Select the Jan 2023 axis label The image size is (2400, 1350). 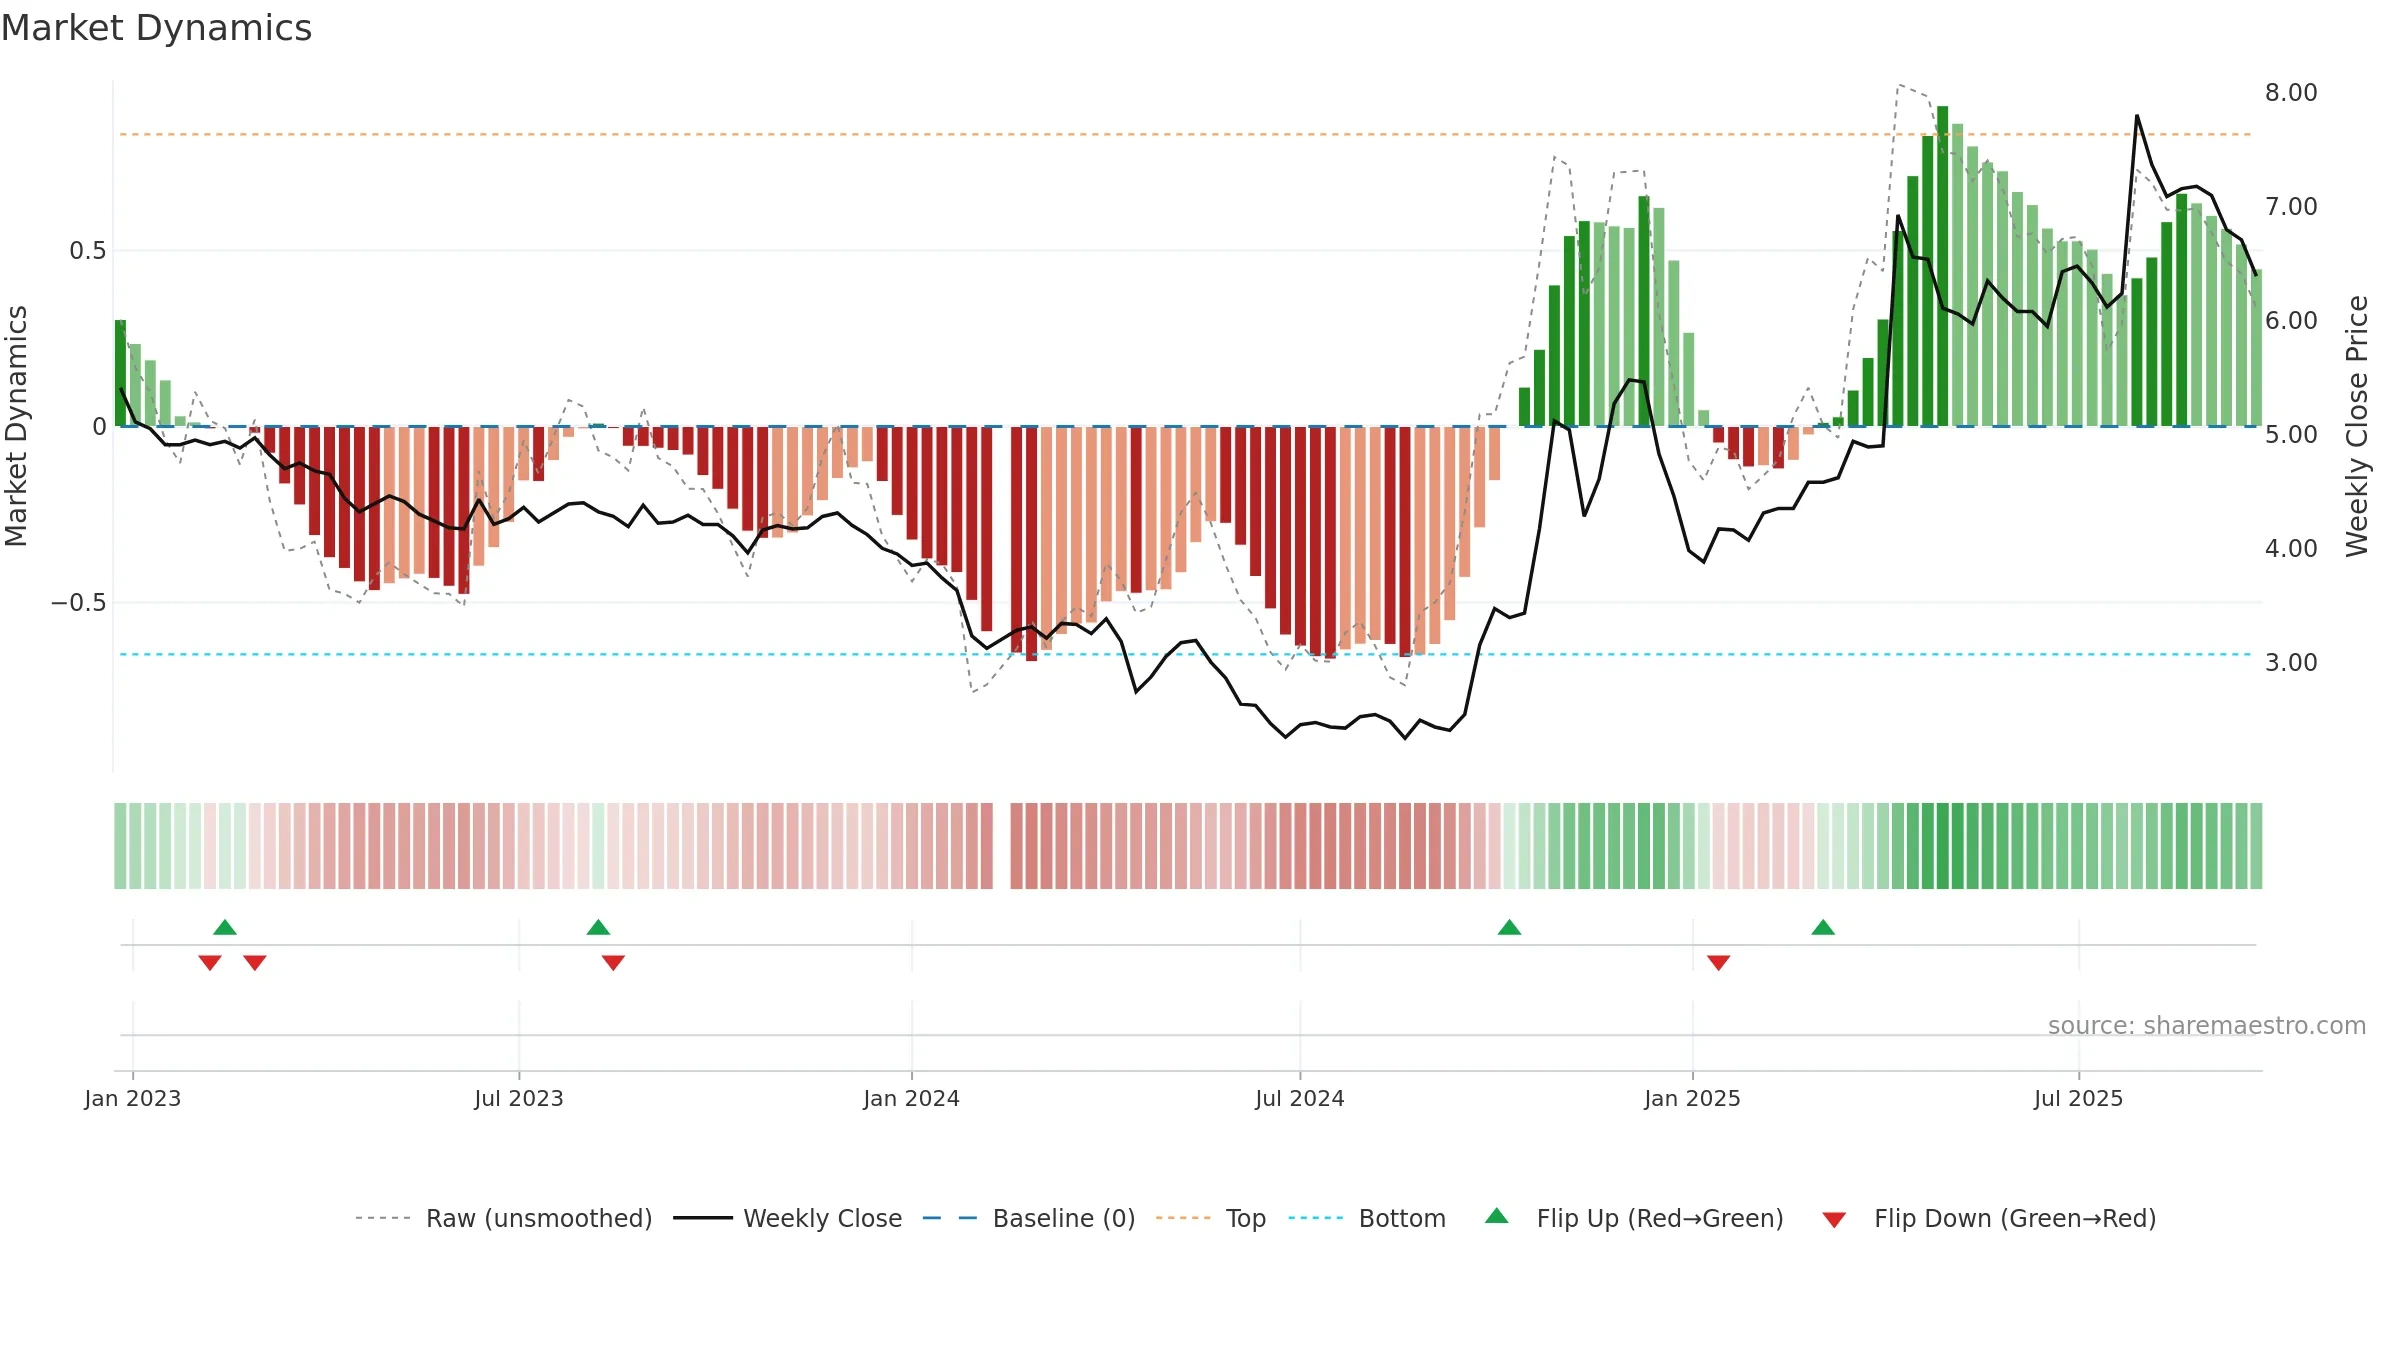[133, 1098]
